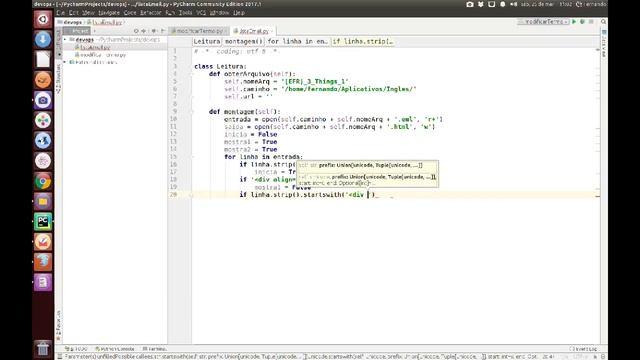This screenshot has height=360, width=640.
Task: Open the run configuration dropdown
Action: click(x=543, y=22)
